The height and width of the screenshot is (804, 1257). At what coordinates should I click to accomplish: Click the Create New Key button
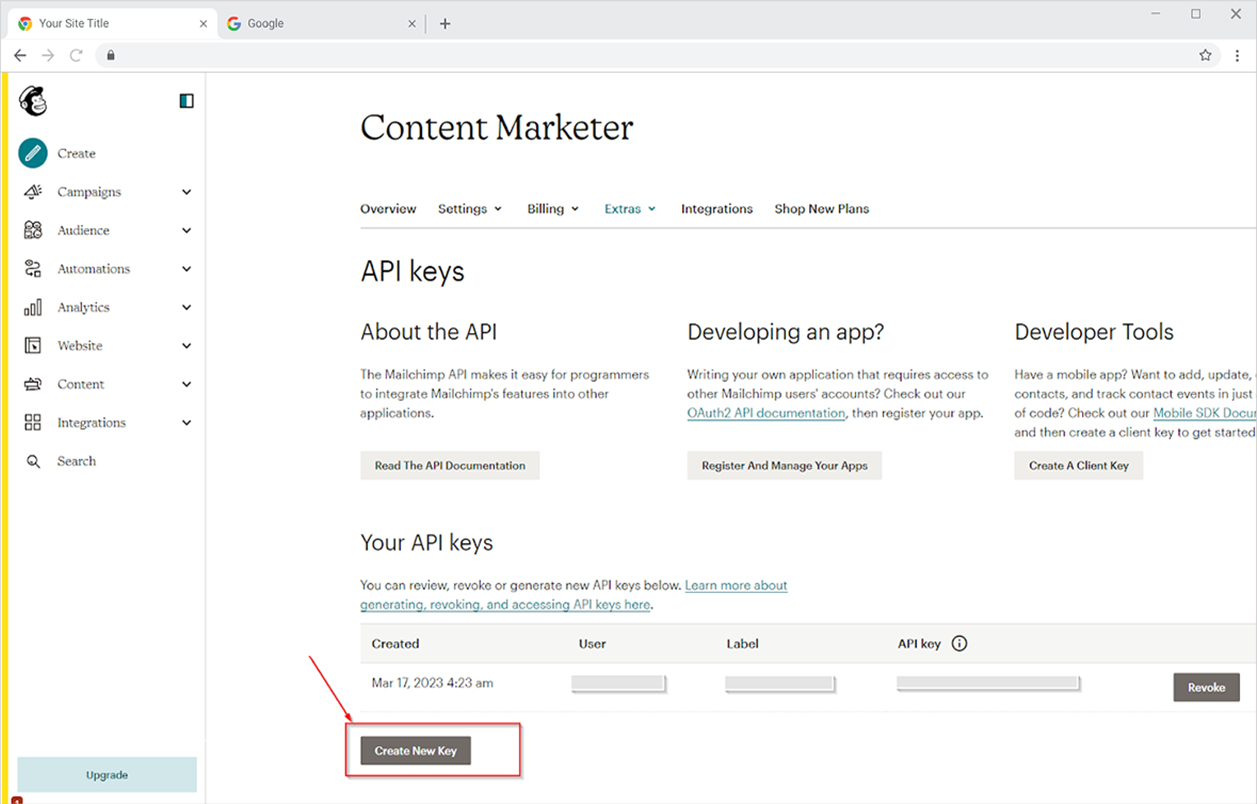tap(415, 751)
